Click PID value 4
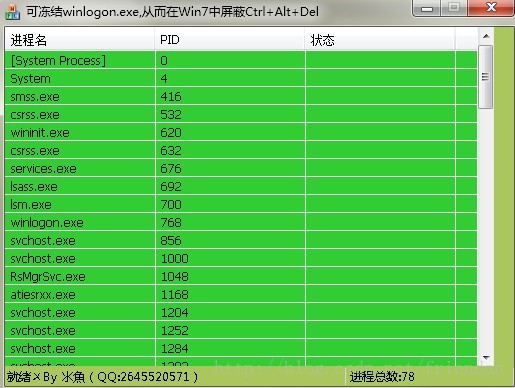The image size is (515, 388). [x=164, y=78]
